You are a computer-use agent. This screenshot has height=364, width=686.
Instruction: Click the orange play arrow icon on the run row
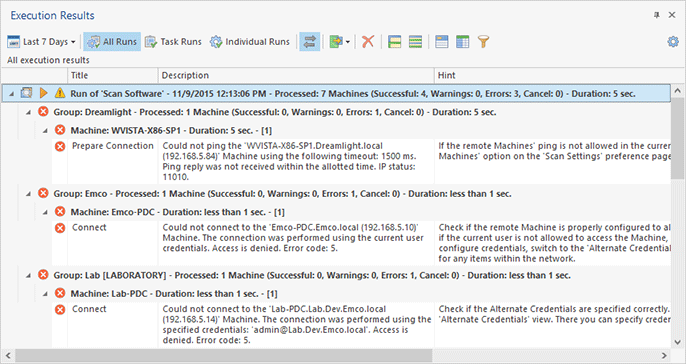(43, 93)
